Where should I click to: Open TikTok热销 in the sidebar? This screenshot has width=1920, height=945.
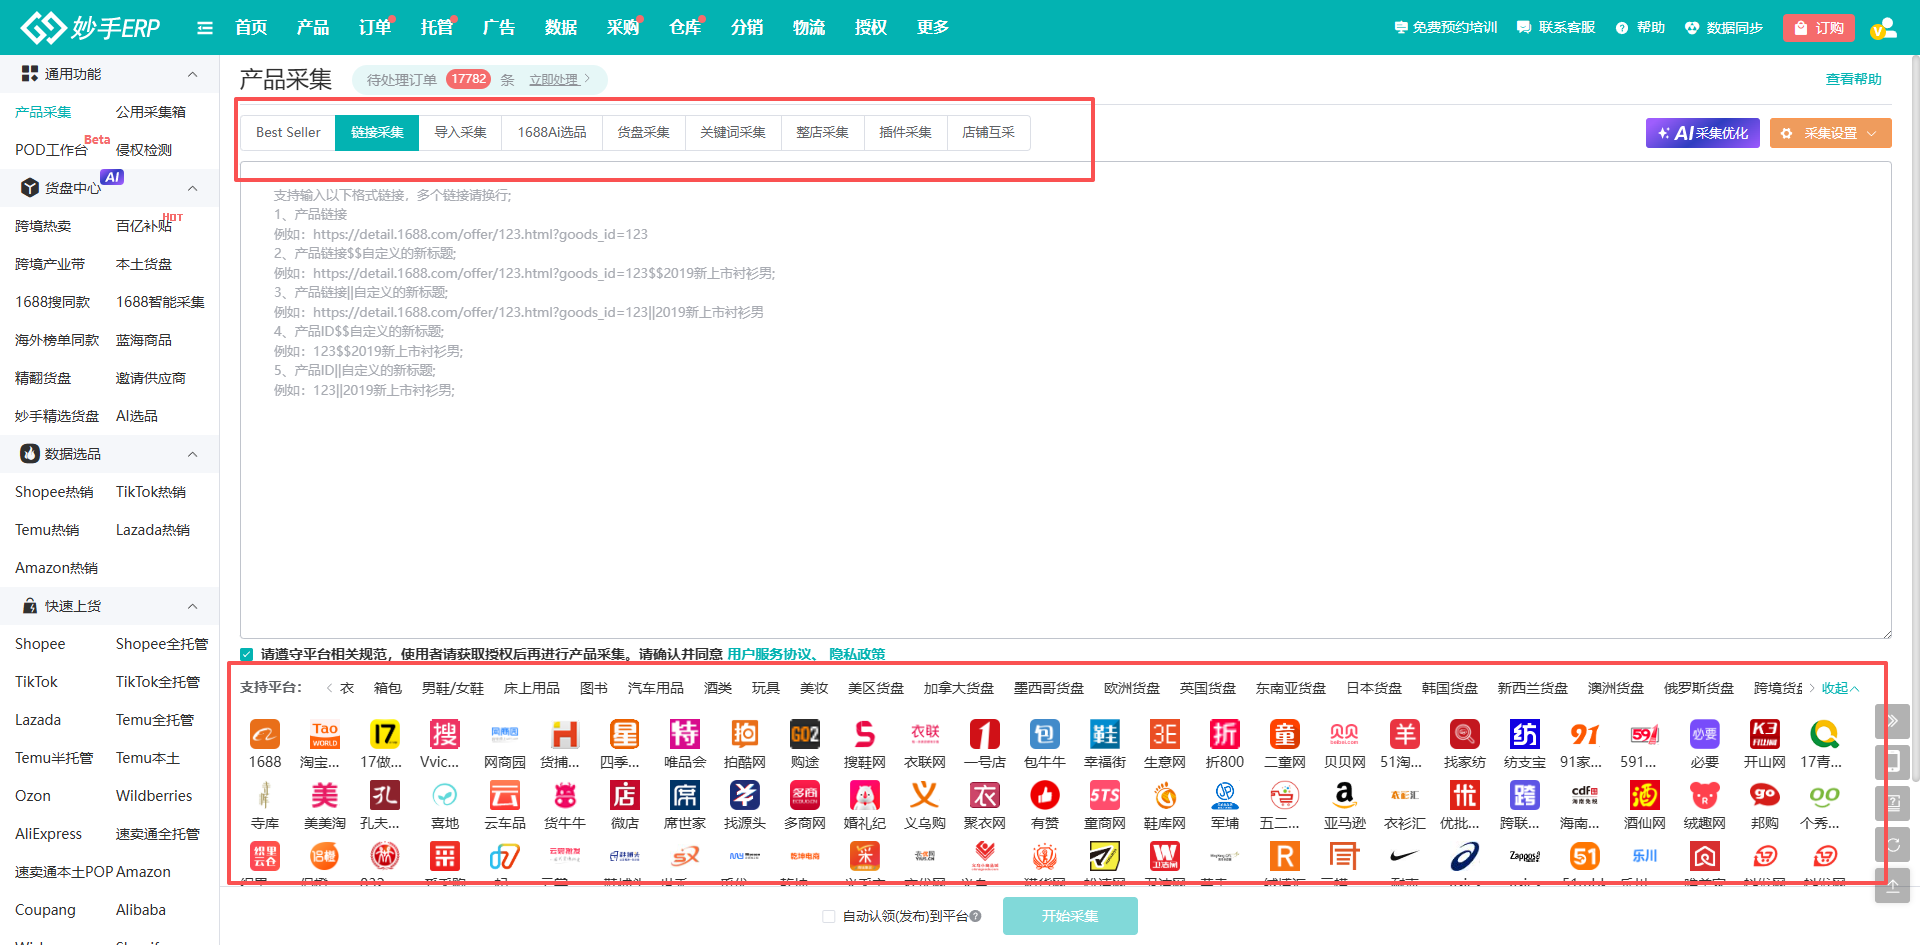tap(151, 492)
